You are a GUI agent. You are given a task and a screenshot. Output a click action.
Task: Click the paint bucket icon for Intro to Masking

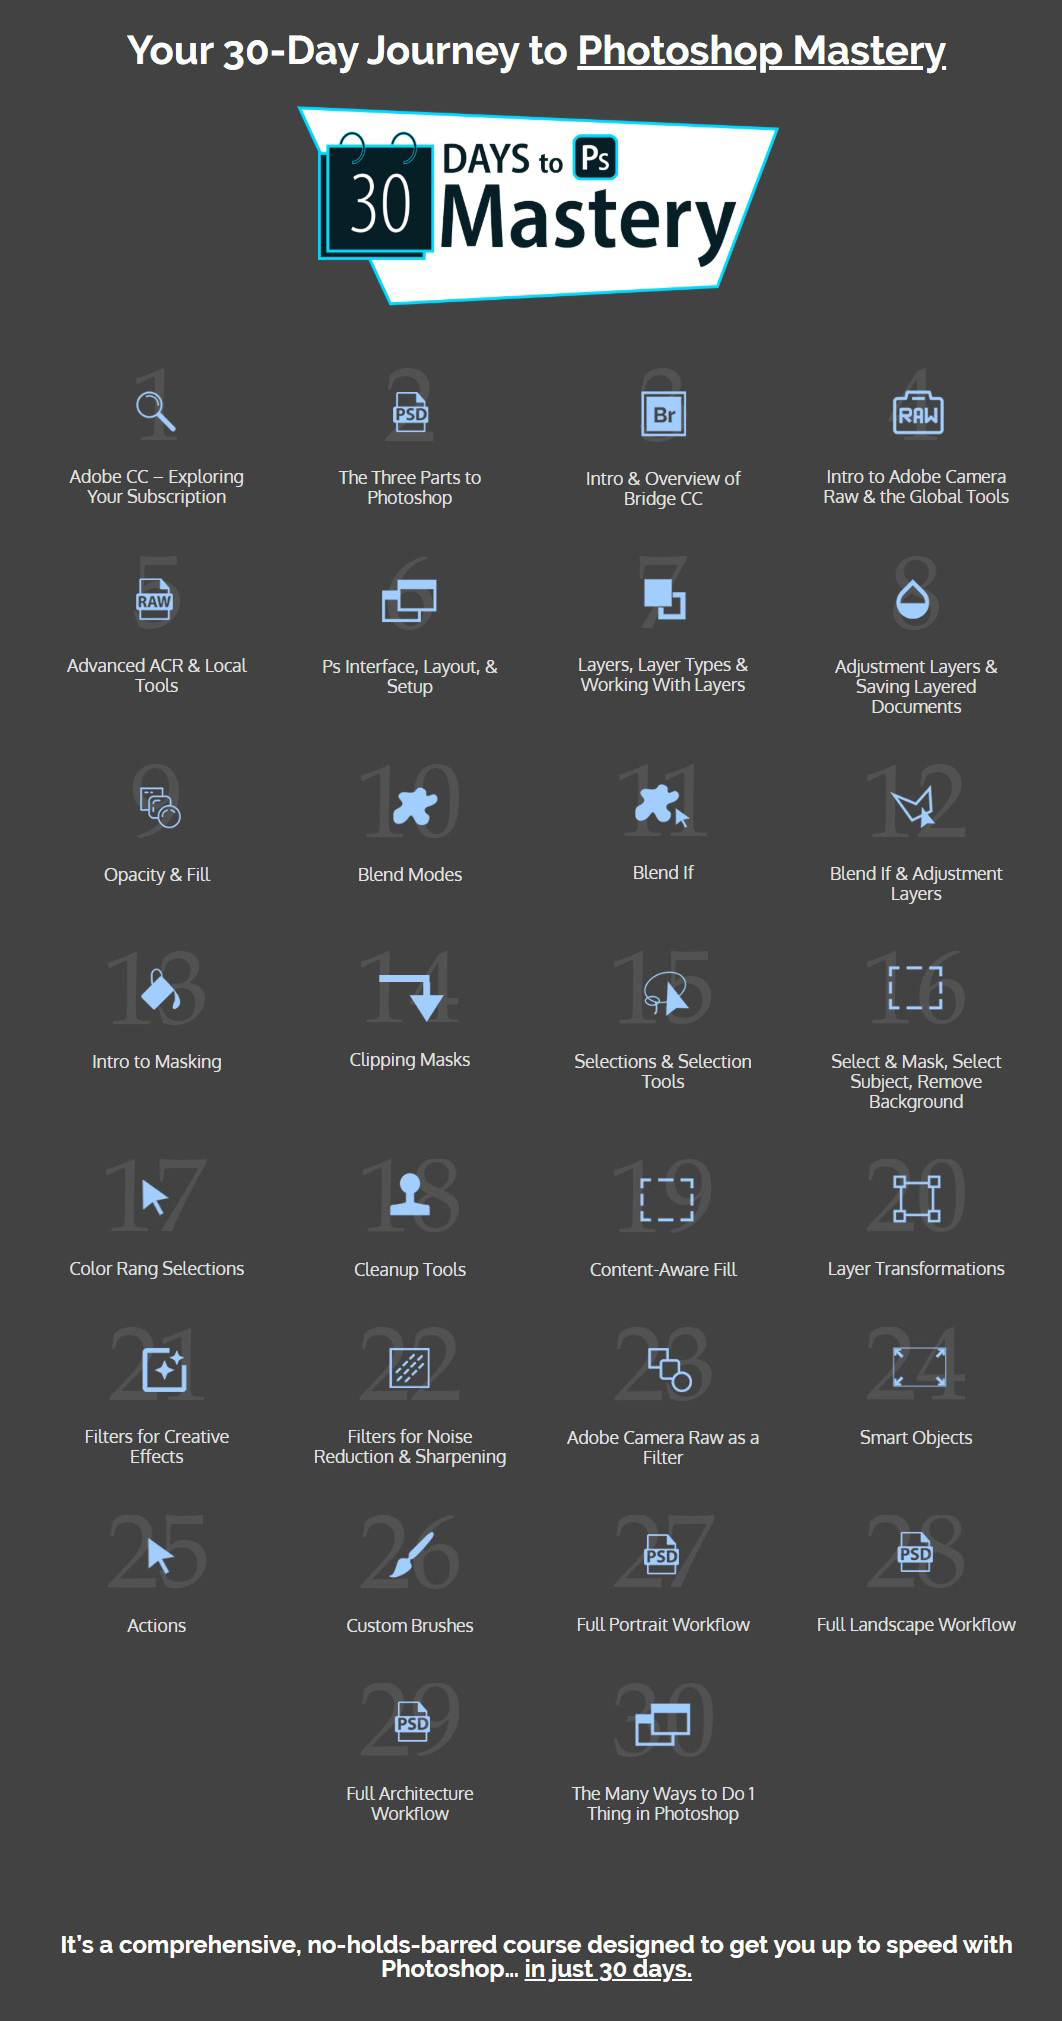point(160,988)
